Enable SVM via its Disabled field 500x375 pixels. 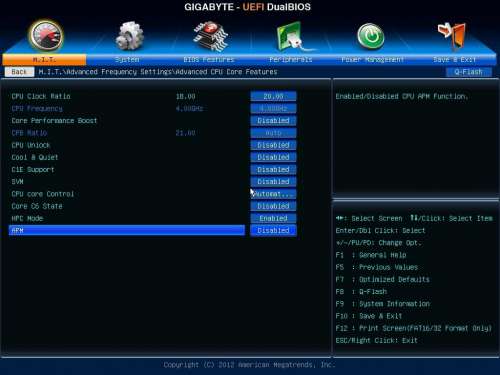pyautogui.click(x=273, y=182)
